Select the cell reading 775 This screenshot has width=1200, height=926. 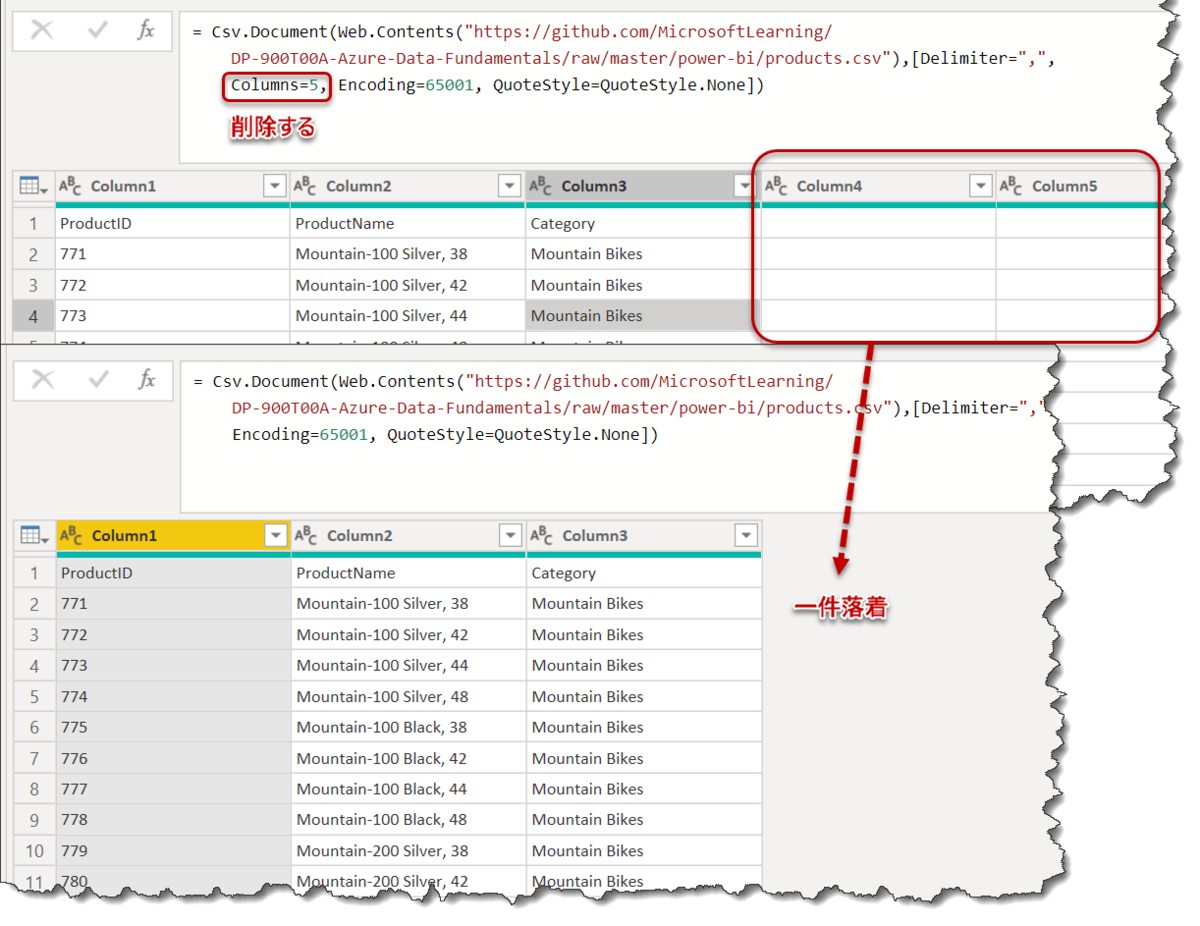[x=174, y=727]
